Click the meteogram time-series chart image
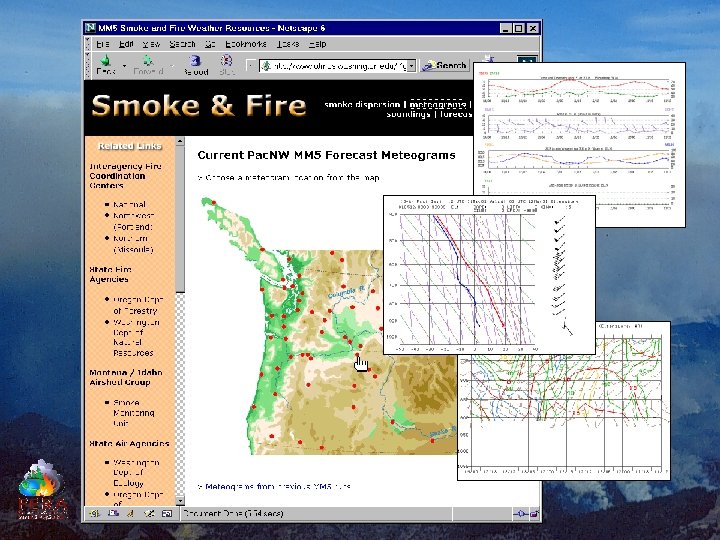Screen dimensions: 720x540 (x=579, y=131)
